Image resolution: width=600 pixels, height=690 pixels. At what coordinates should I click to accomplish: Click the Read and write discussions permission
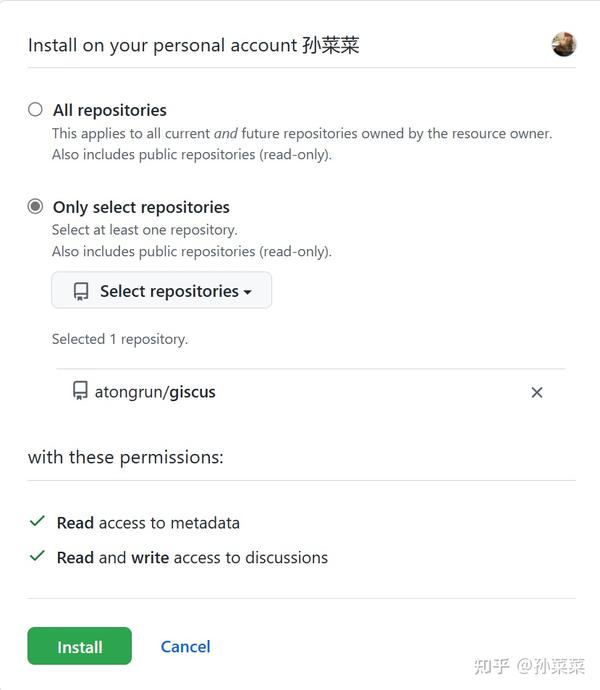192,557
